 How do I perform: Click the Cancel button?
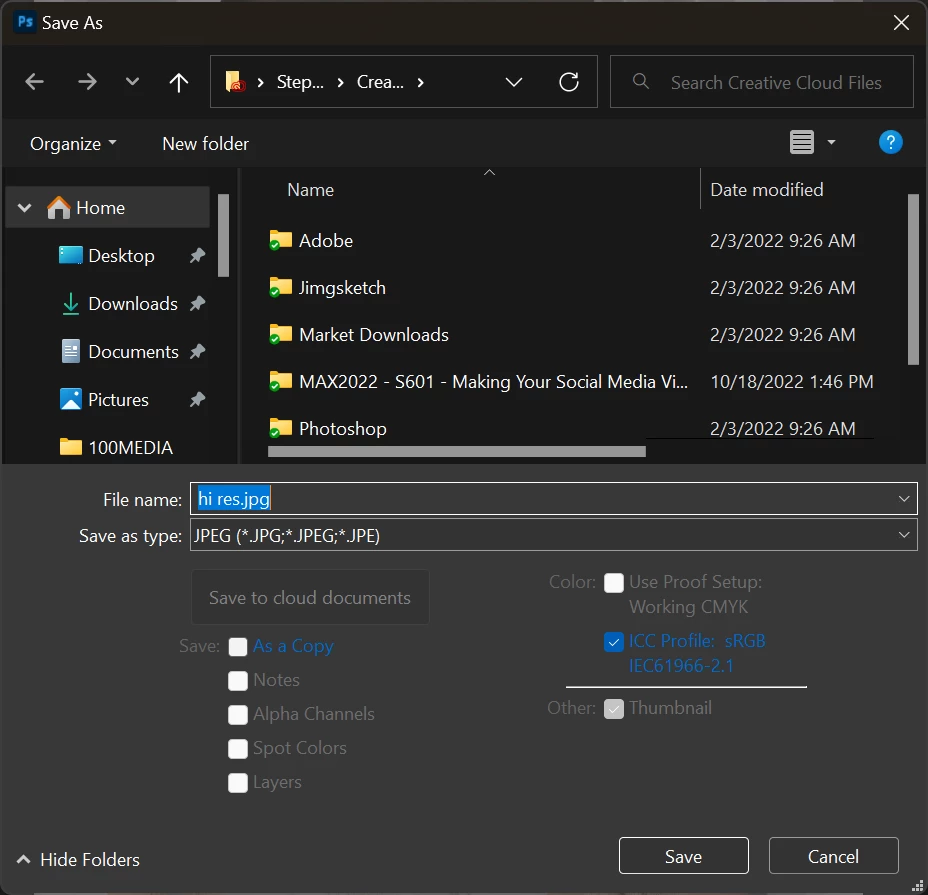click(833, 855)
